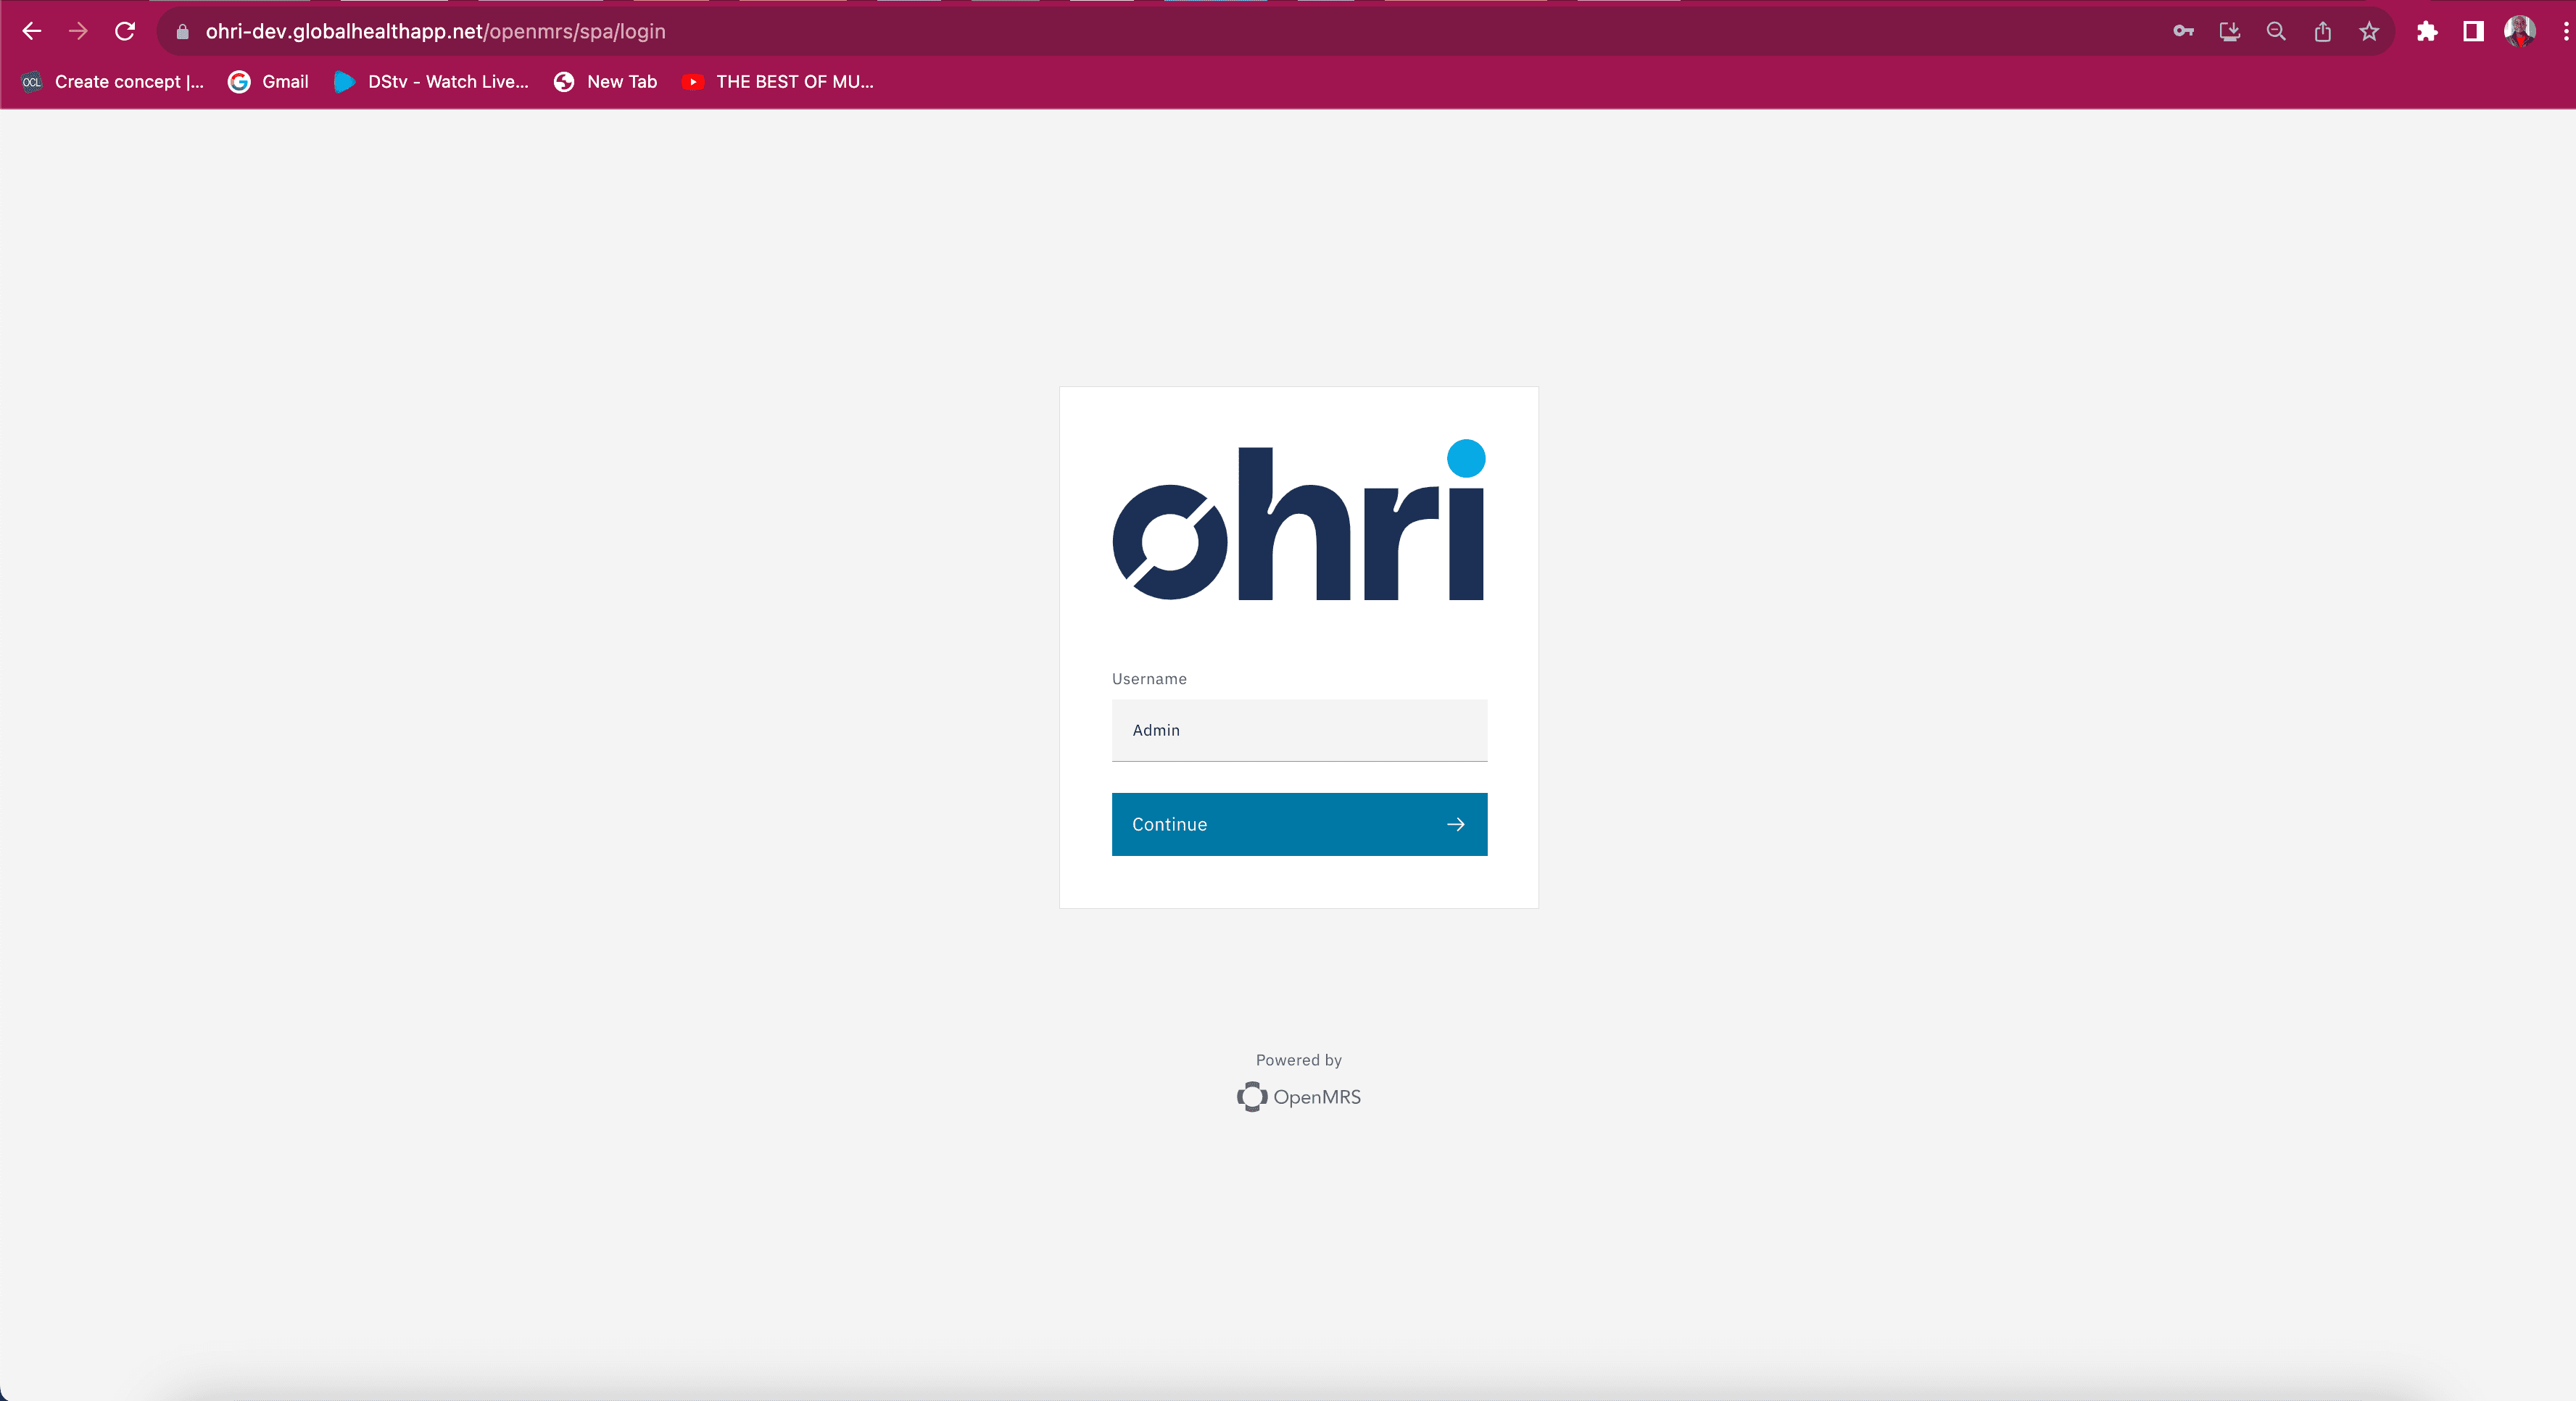Click the arrow icon inside Continue
Screen dimensions: 2576x1401
(1455, 824)
